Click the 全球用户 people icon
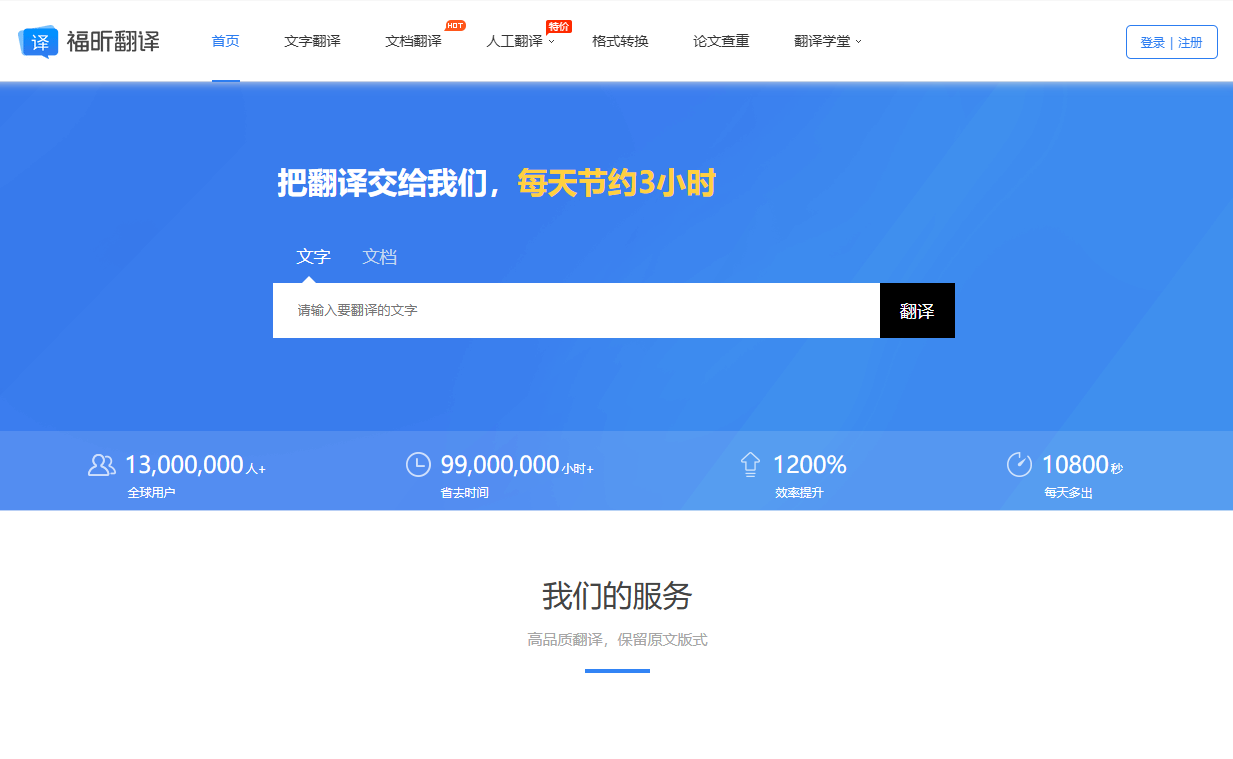1233x759 pixels. point(102,465)
